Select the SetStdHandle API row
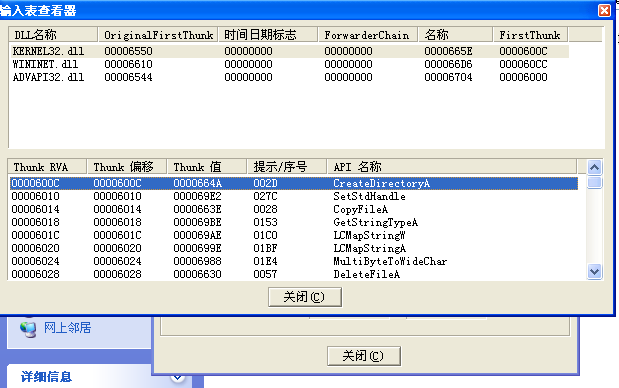 [x=294, y=196]
